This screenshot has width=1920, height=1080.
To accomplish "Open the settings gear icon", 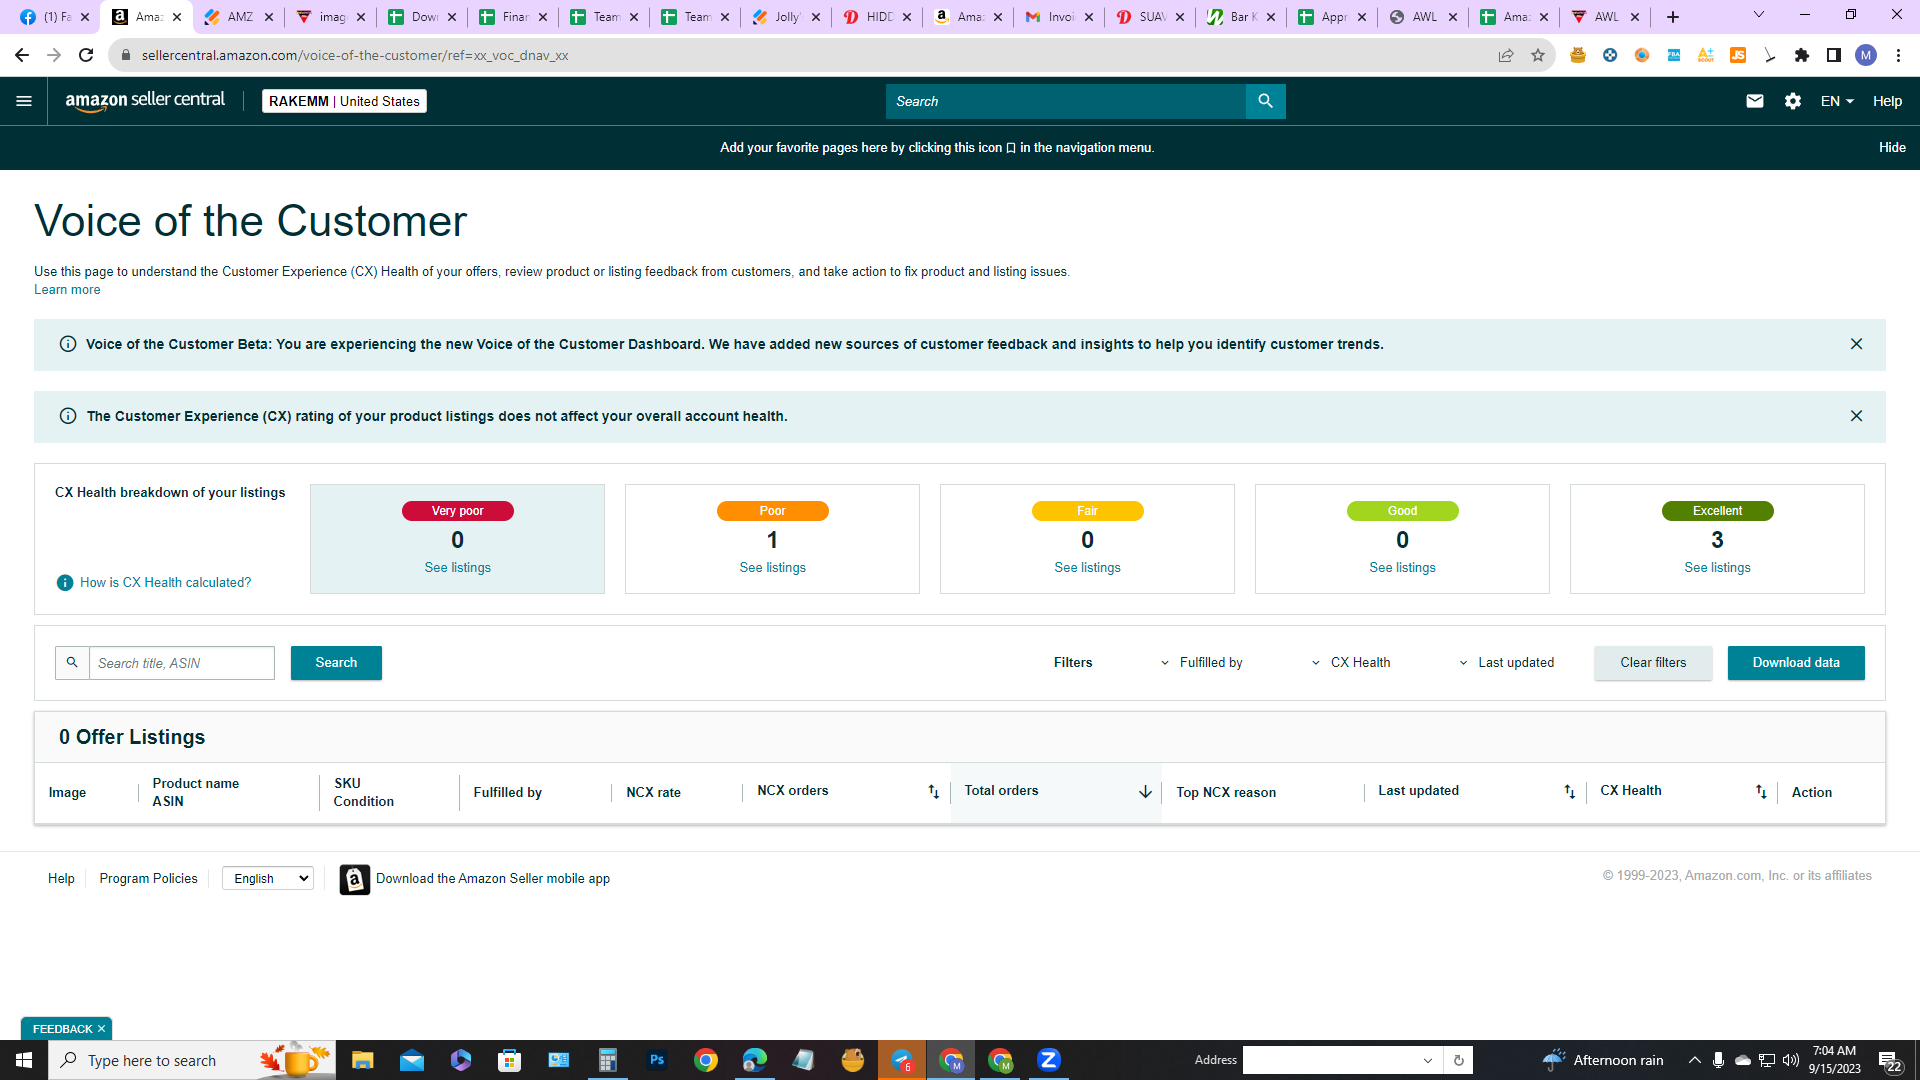I will click(x=1793, y=101).
